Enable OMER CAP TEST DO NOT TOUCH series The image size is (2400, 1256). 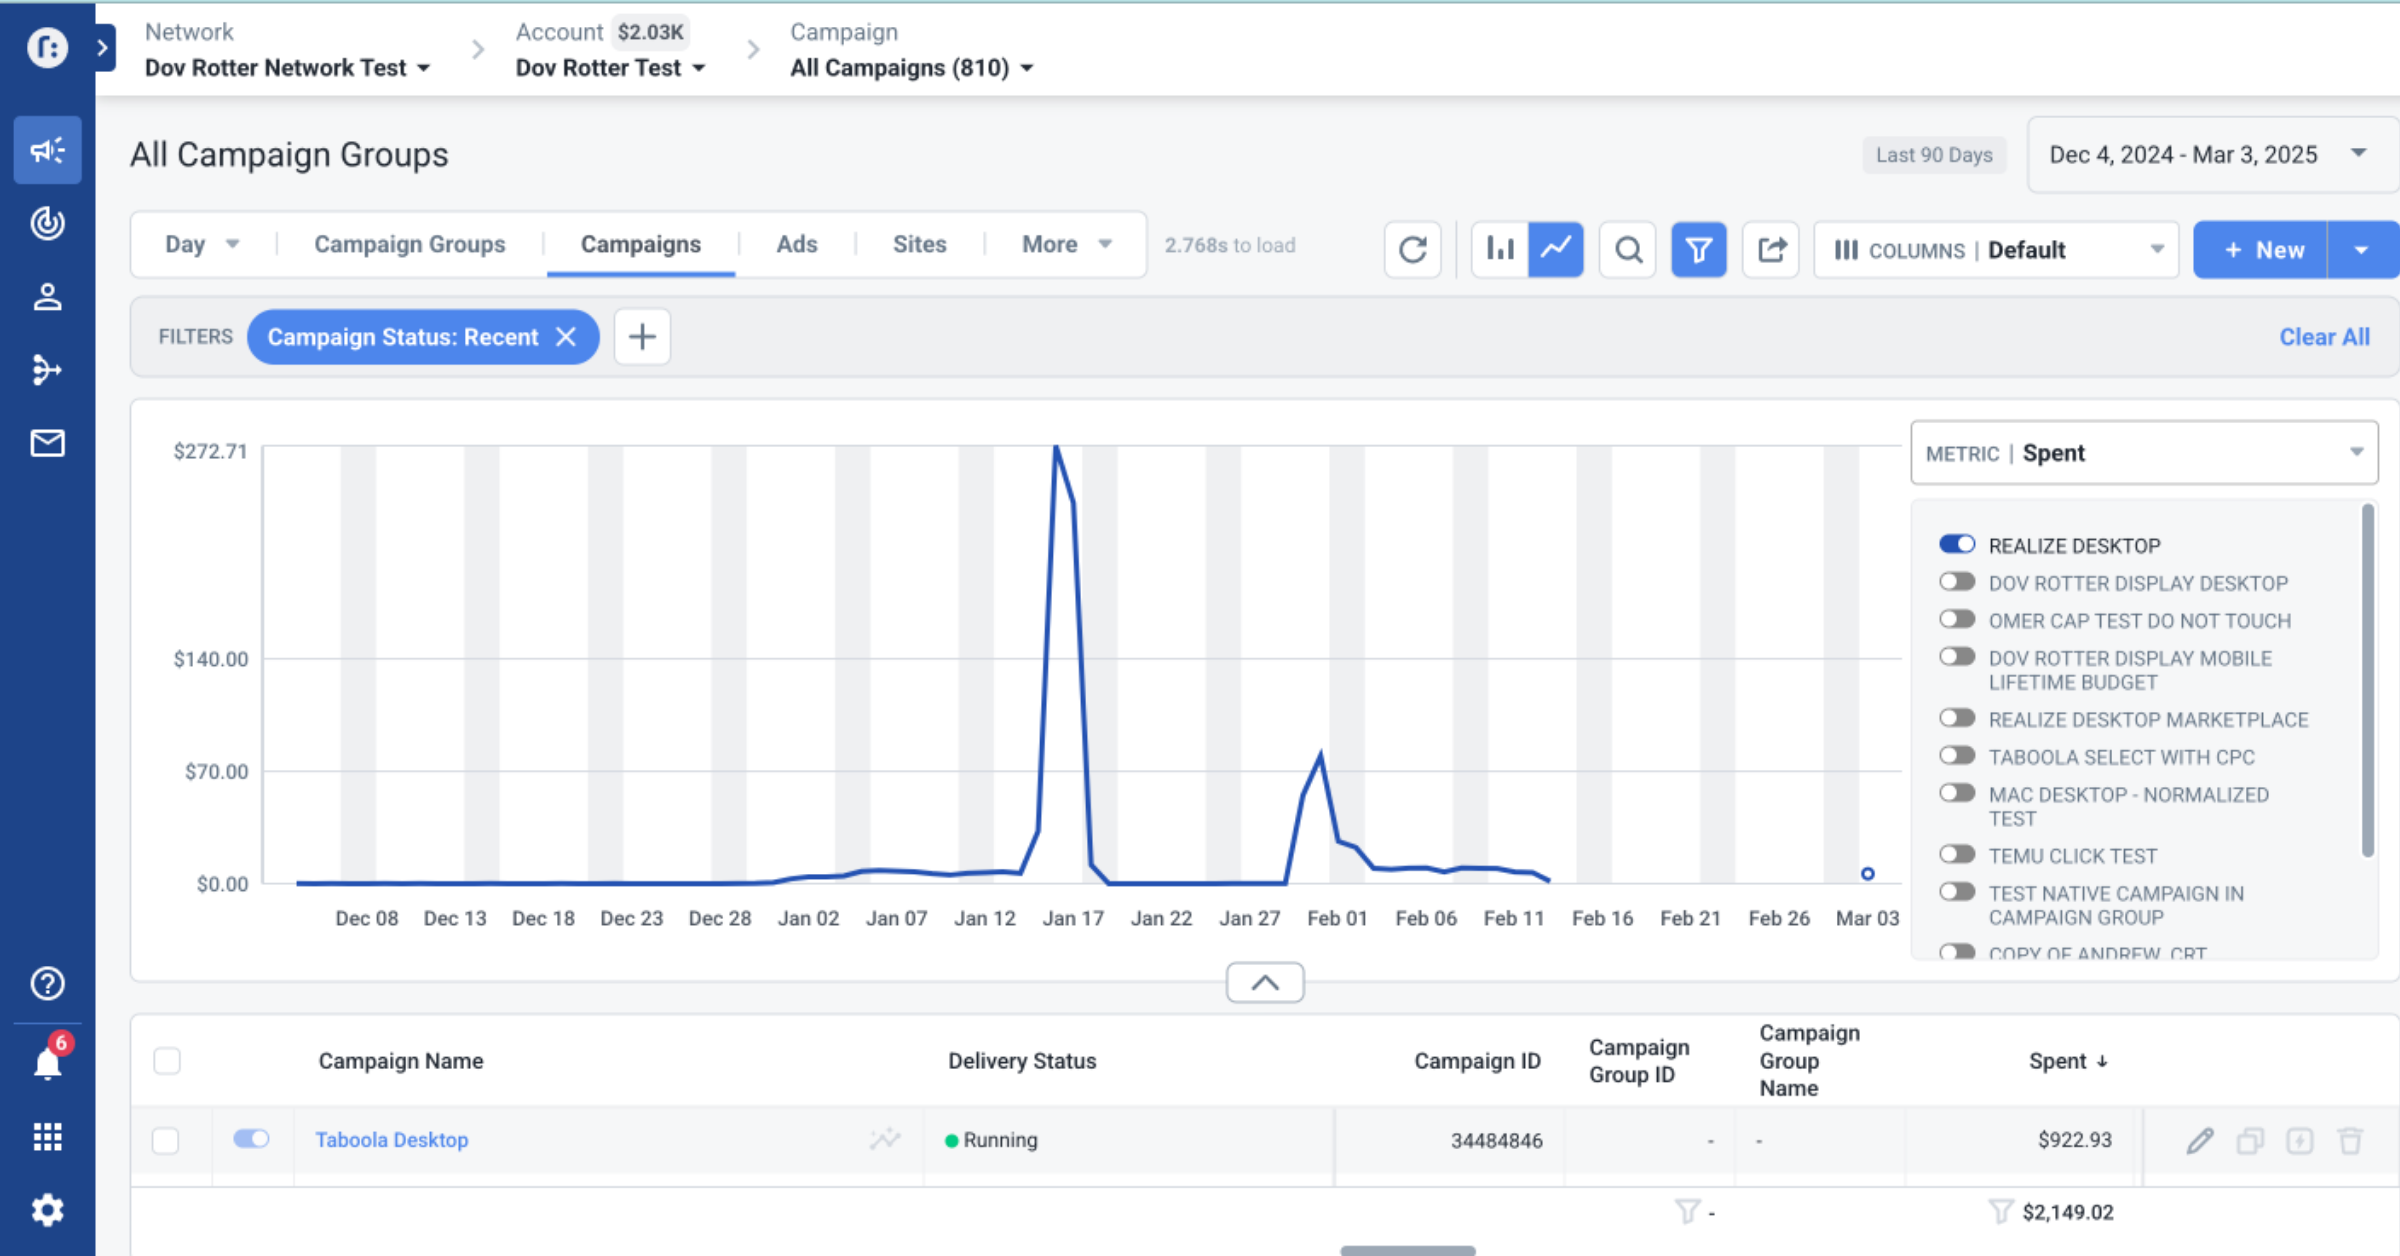click(1957, 619)
